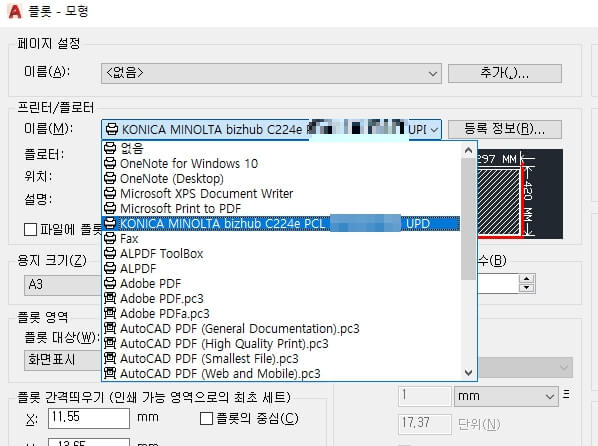This screenshot has width=598, height=446.
Task: Click plotter icon beside AutoCAD PDF High Quality Print
Action: (x=110, y=343)
